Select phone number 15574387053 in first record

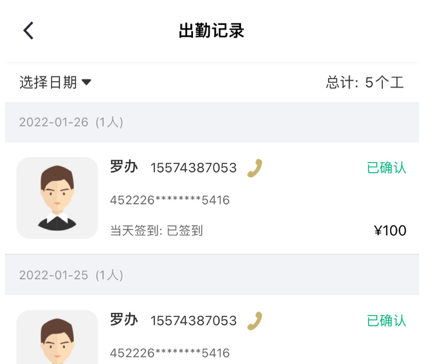click(x=194, y=168)
